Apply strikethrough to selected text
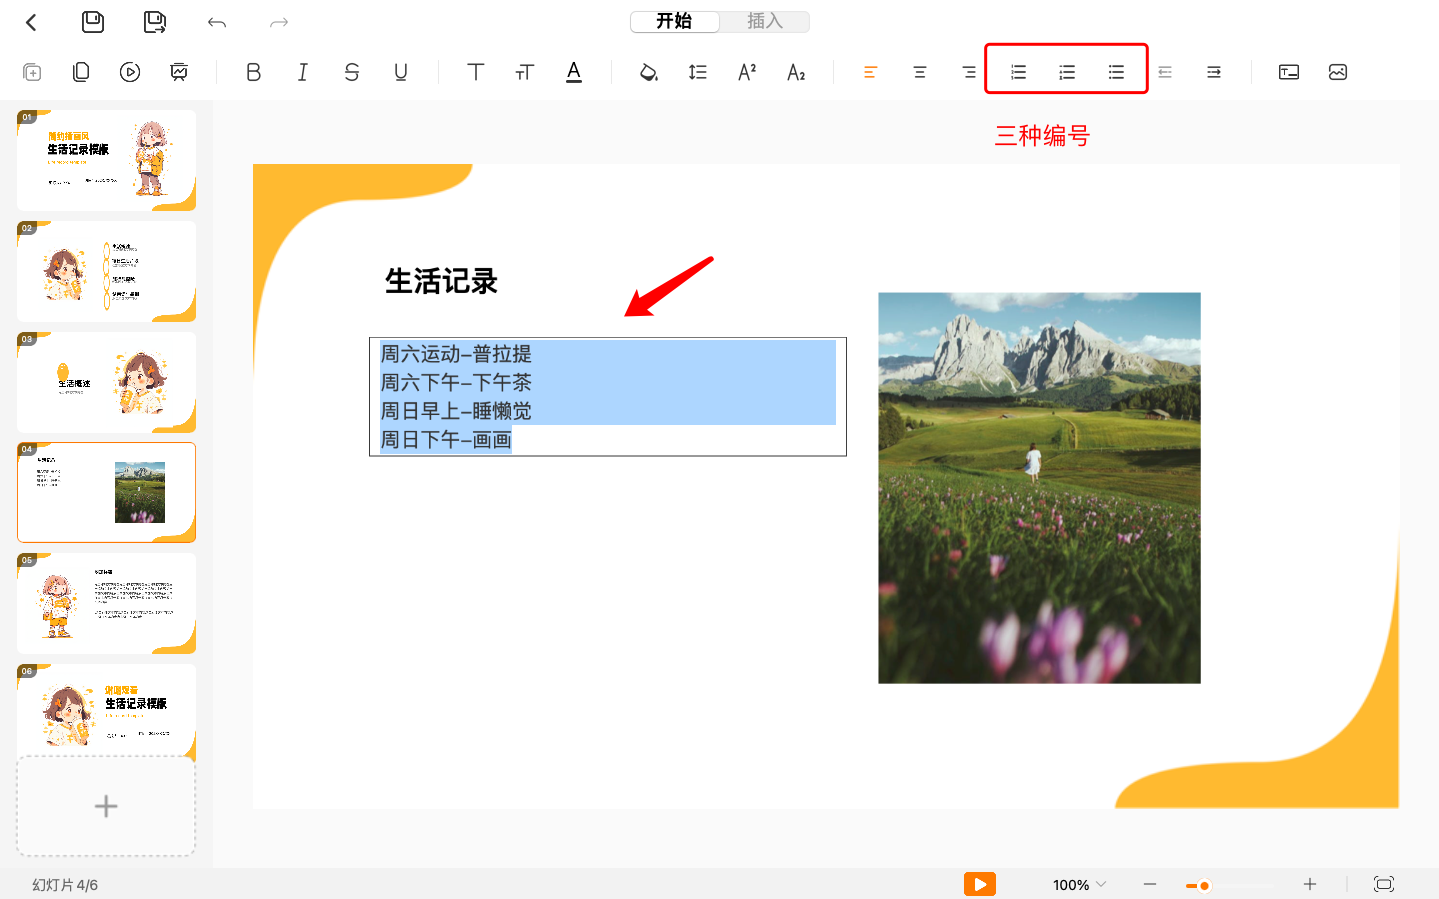 (x=351, y=71)
